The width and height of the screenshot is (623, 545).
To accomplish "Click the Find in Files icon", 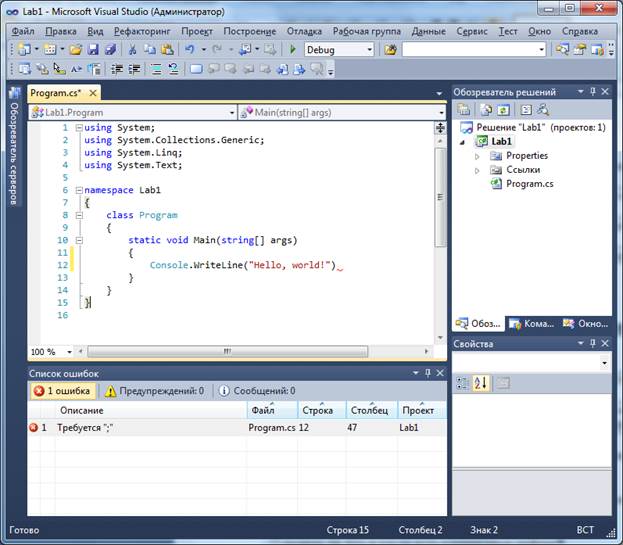I will click(x=390, y=50).
